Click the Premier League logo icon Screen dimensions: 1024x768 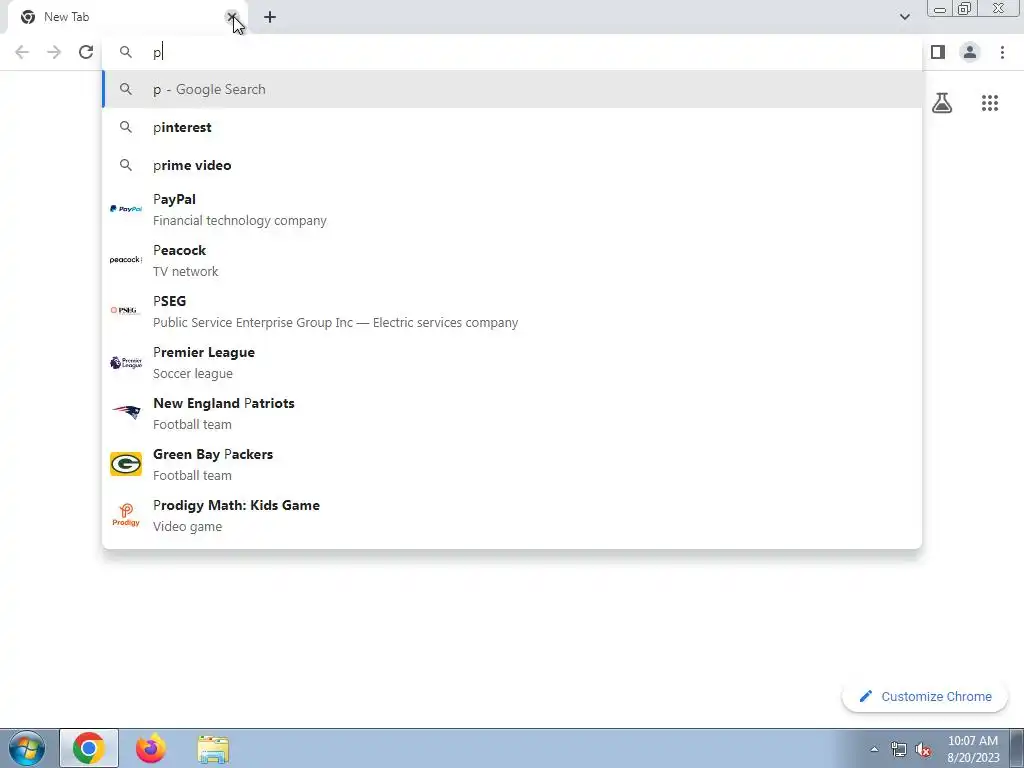[x=126, y=362]
